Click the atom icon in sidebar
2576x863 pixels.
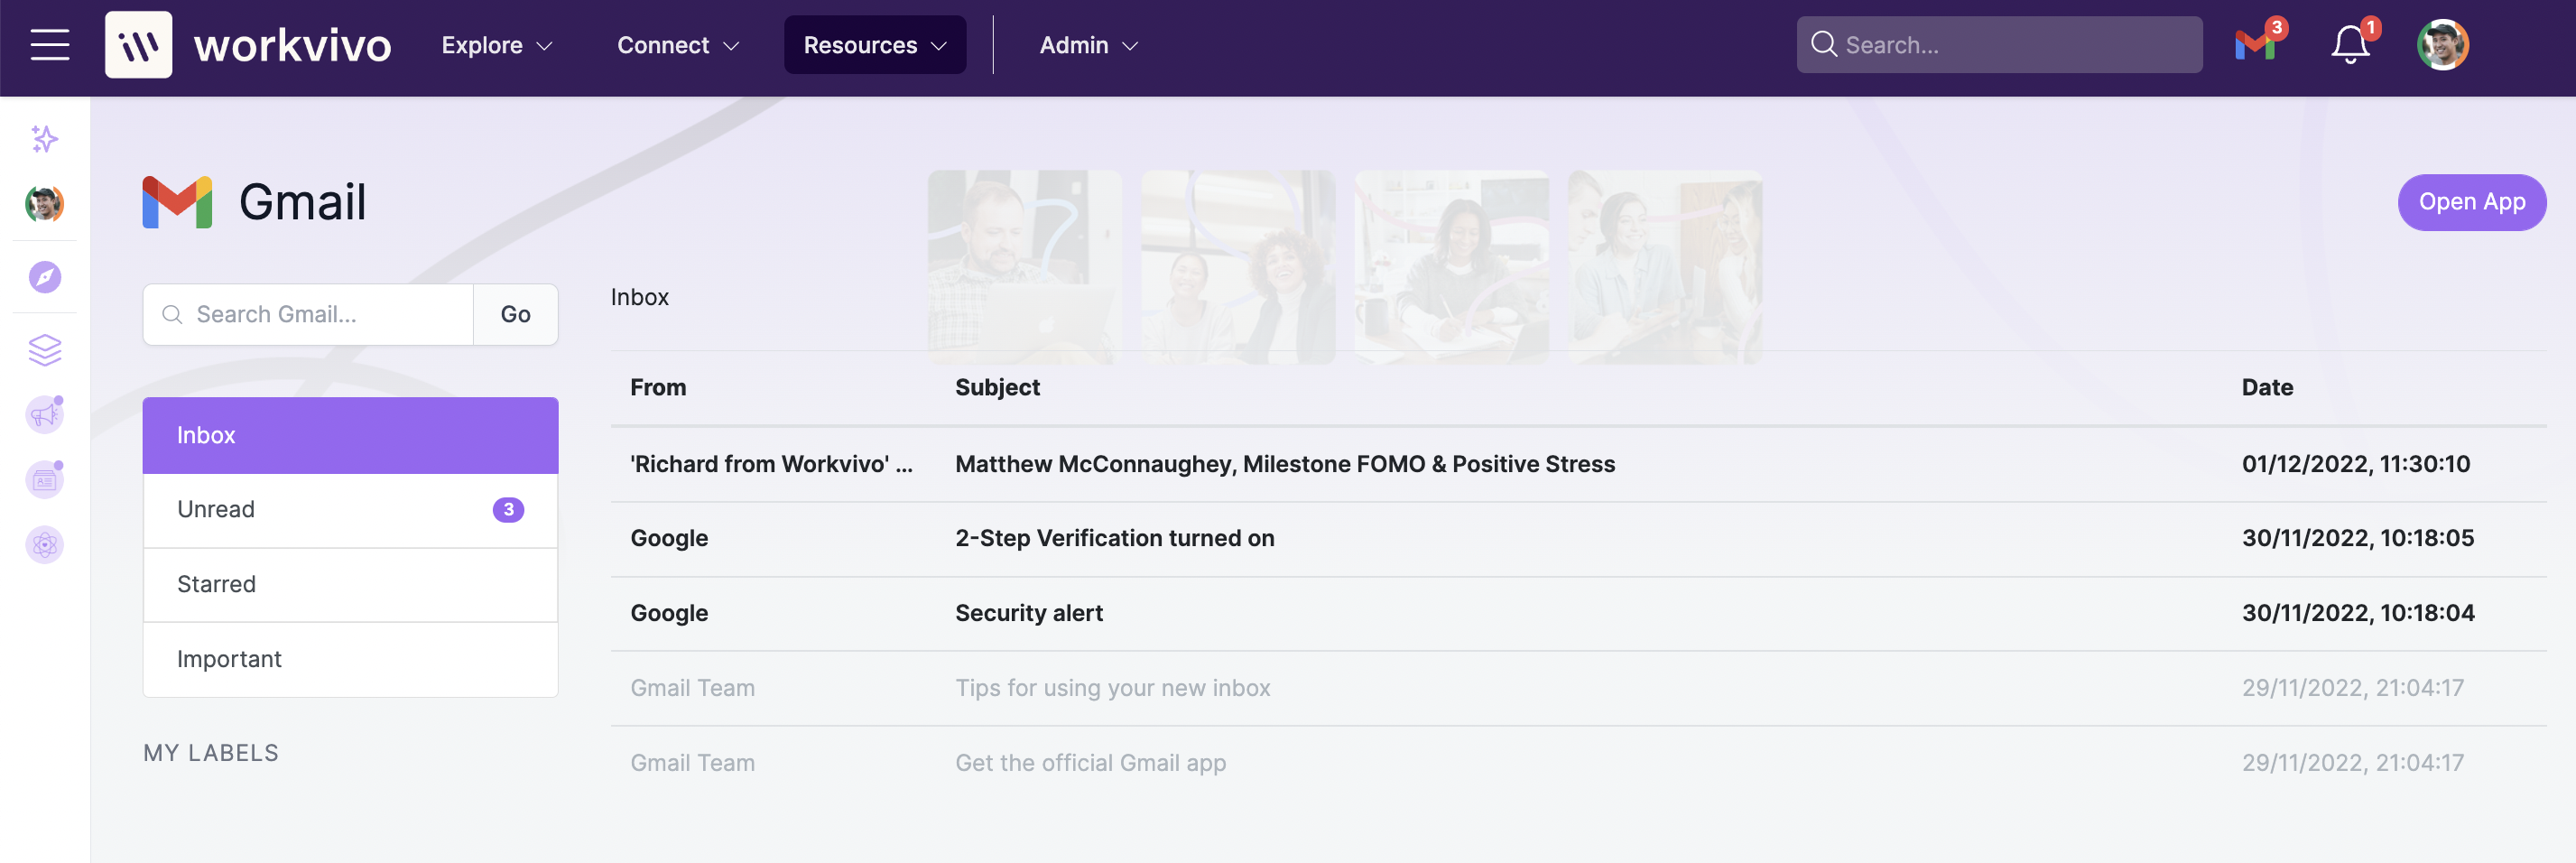click(44, 545)
